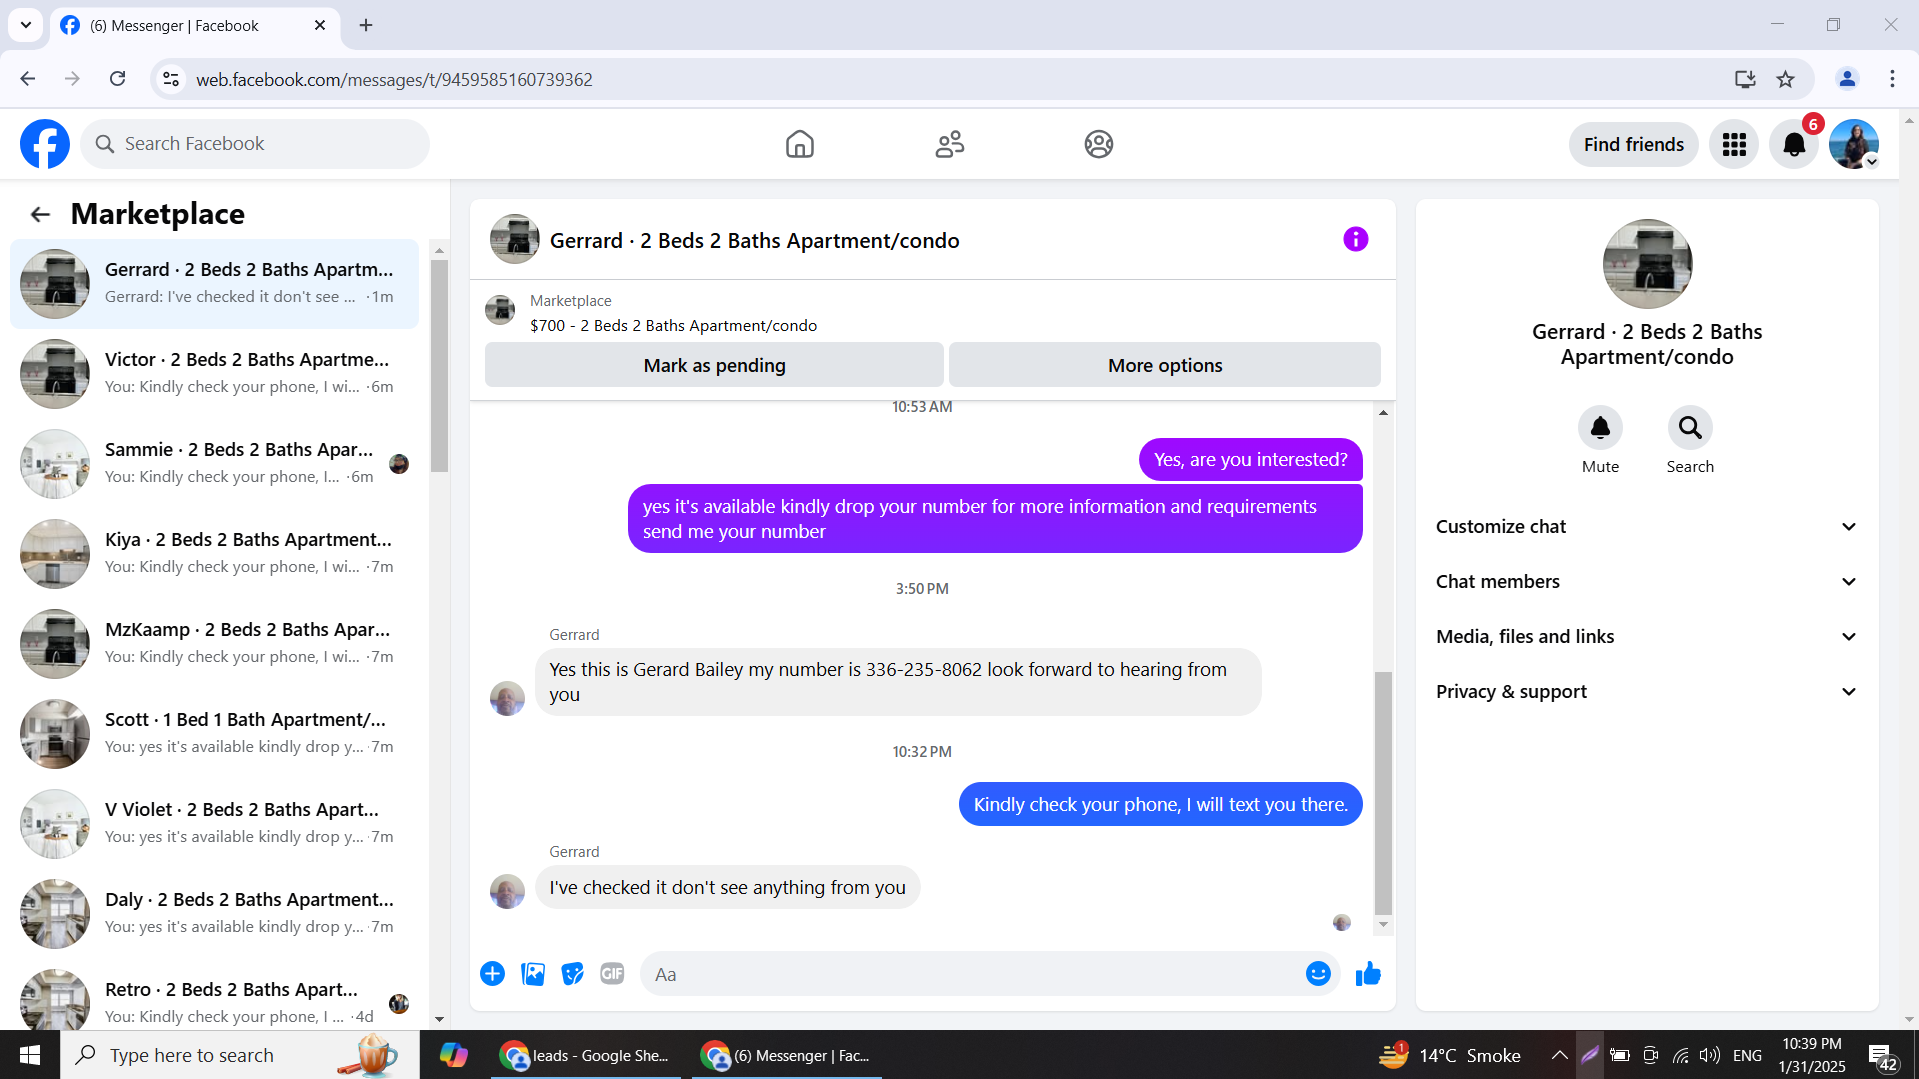Open Kiya conversation in chat list

click(214, 554)
